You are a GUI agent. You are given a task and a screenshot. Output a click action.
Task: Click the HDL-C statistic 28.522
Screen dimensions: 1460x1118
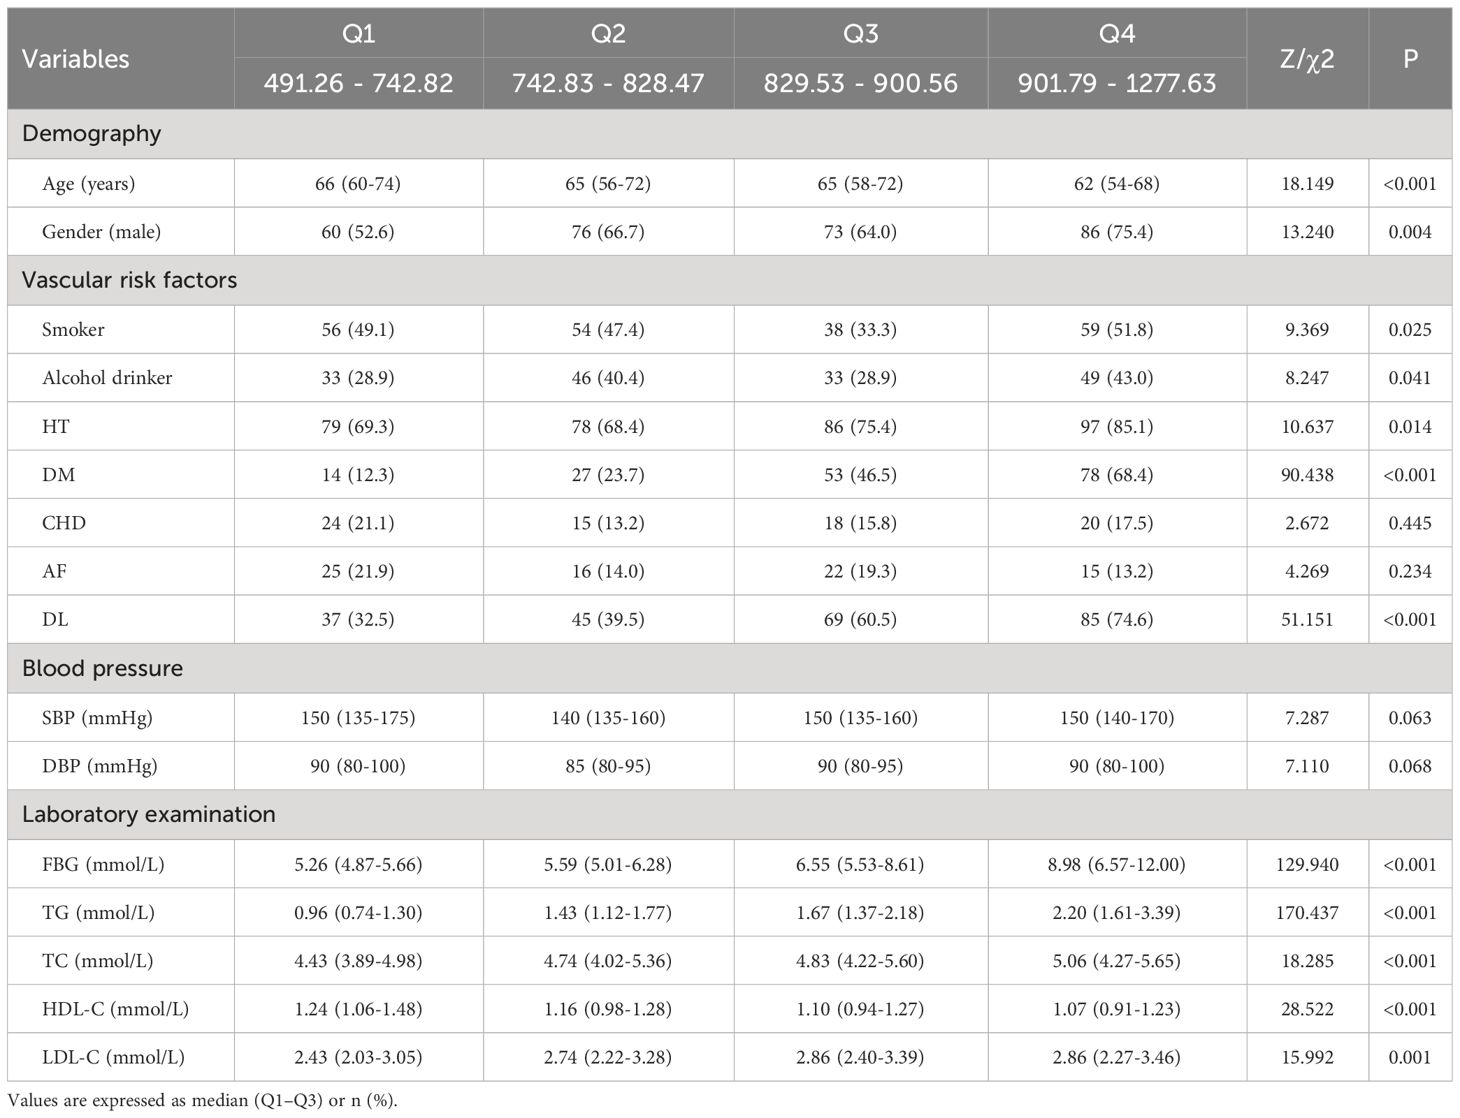point(1307,1010)
